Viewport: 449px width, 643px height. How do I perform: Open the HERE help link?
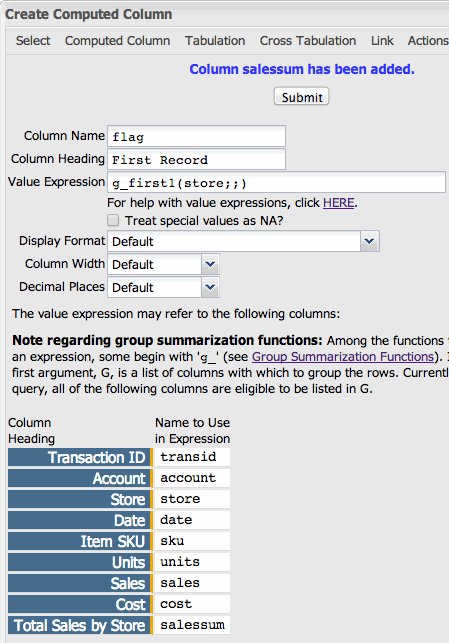[x=338, y=203]
